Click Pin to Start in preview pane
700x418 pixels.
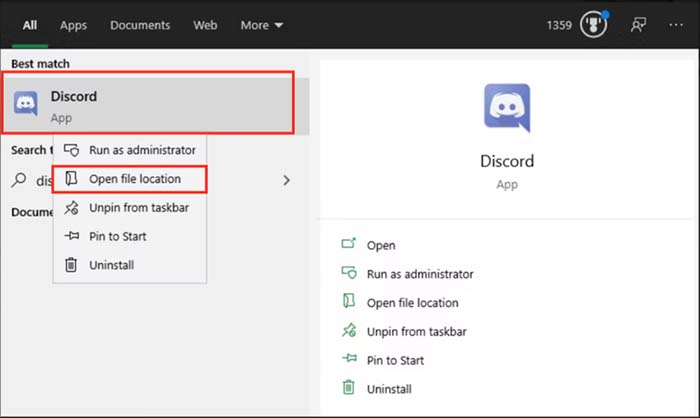pos(395,360)
